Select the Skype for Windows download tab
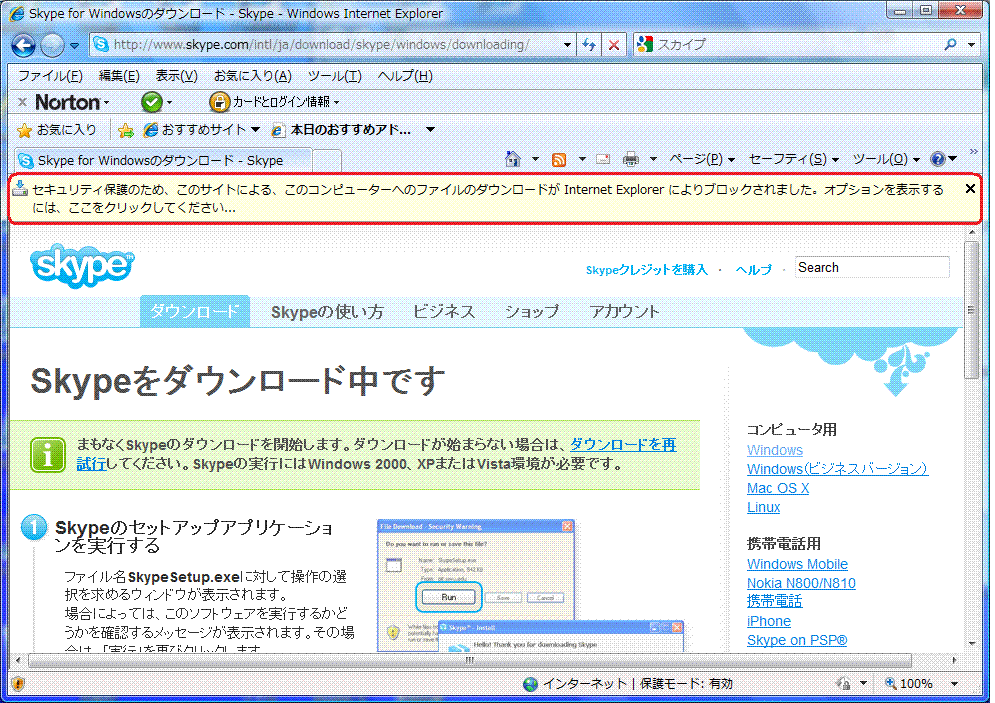995x703 pixels. [x=162, y=161]
